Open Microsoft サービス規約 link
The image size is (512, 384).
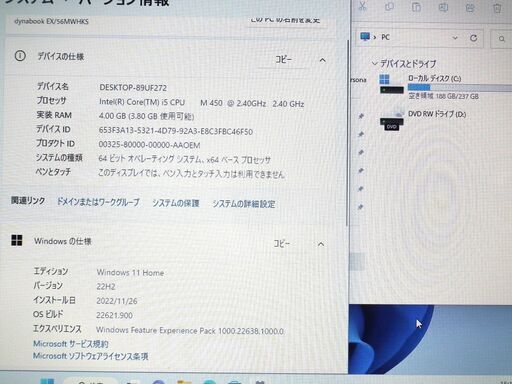click(71, 344)
